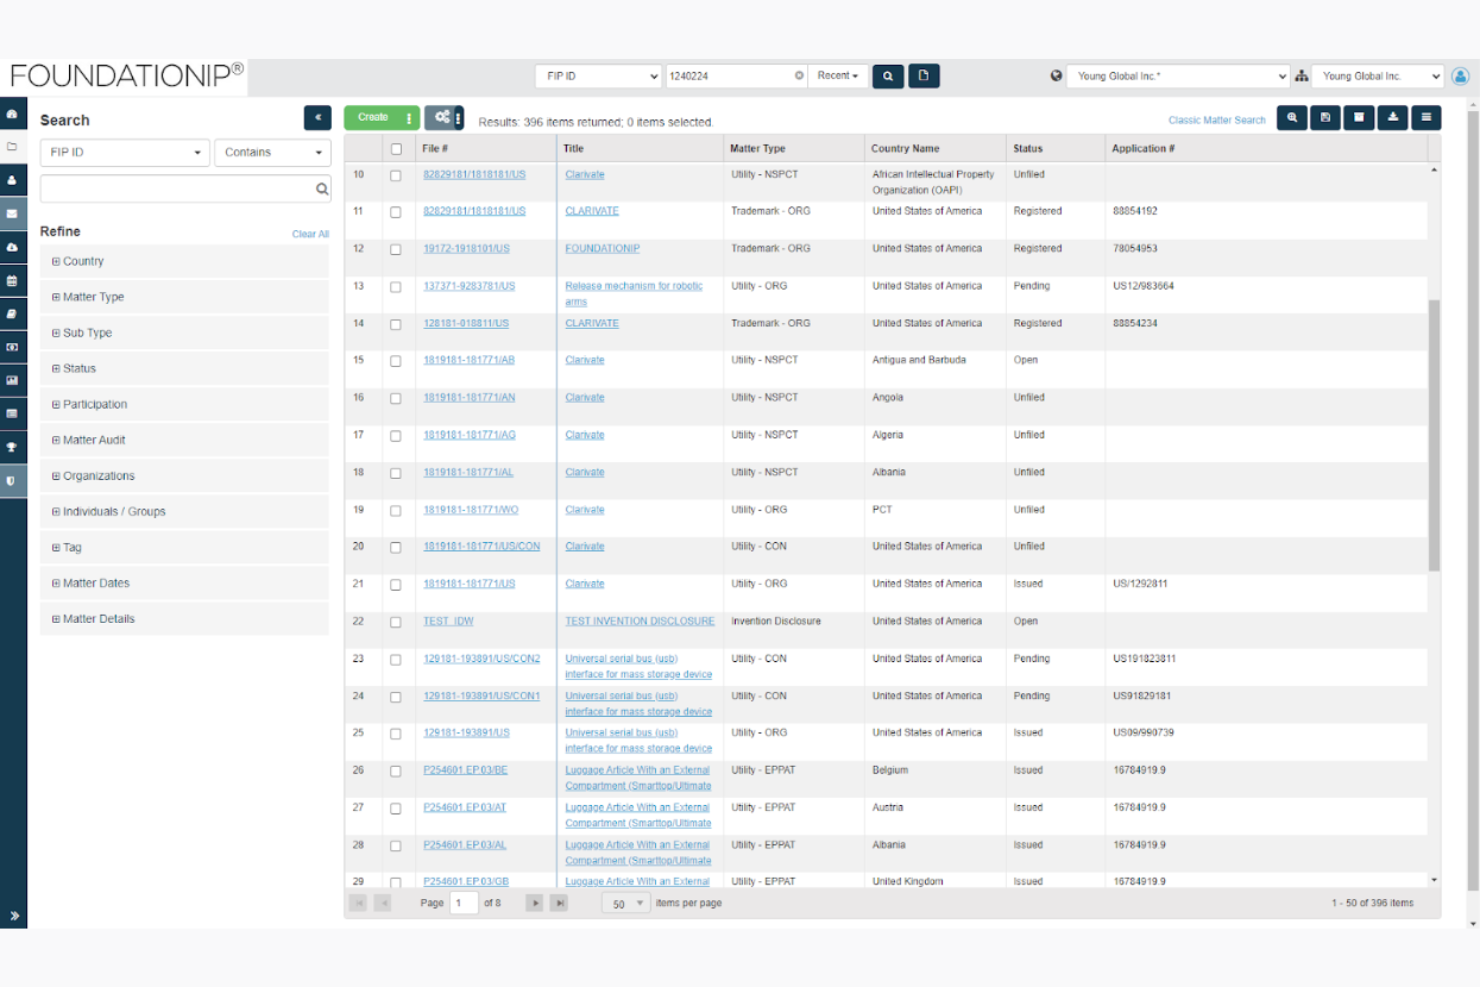Expand the Matter Dates refine filter
The height and width of the screenshot is (987, 1480).
(x=184, y=583)
